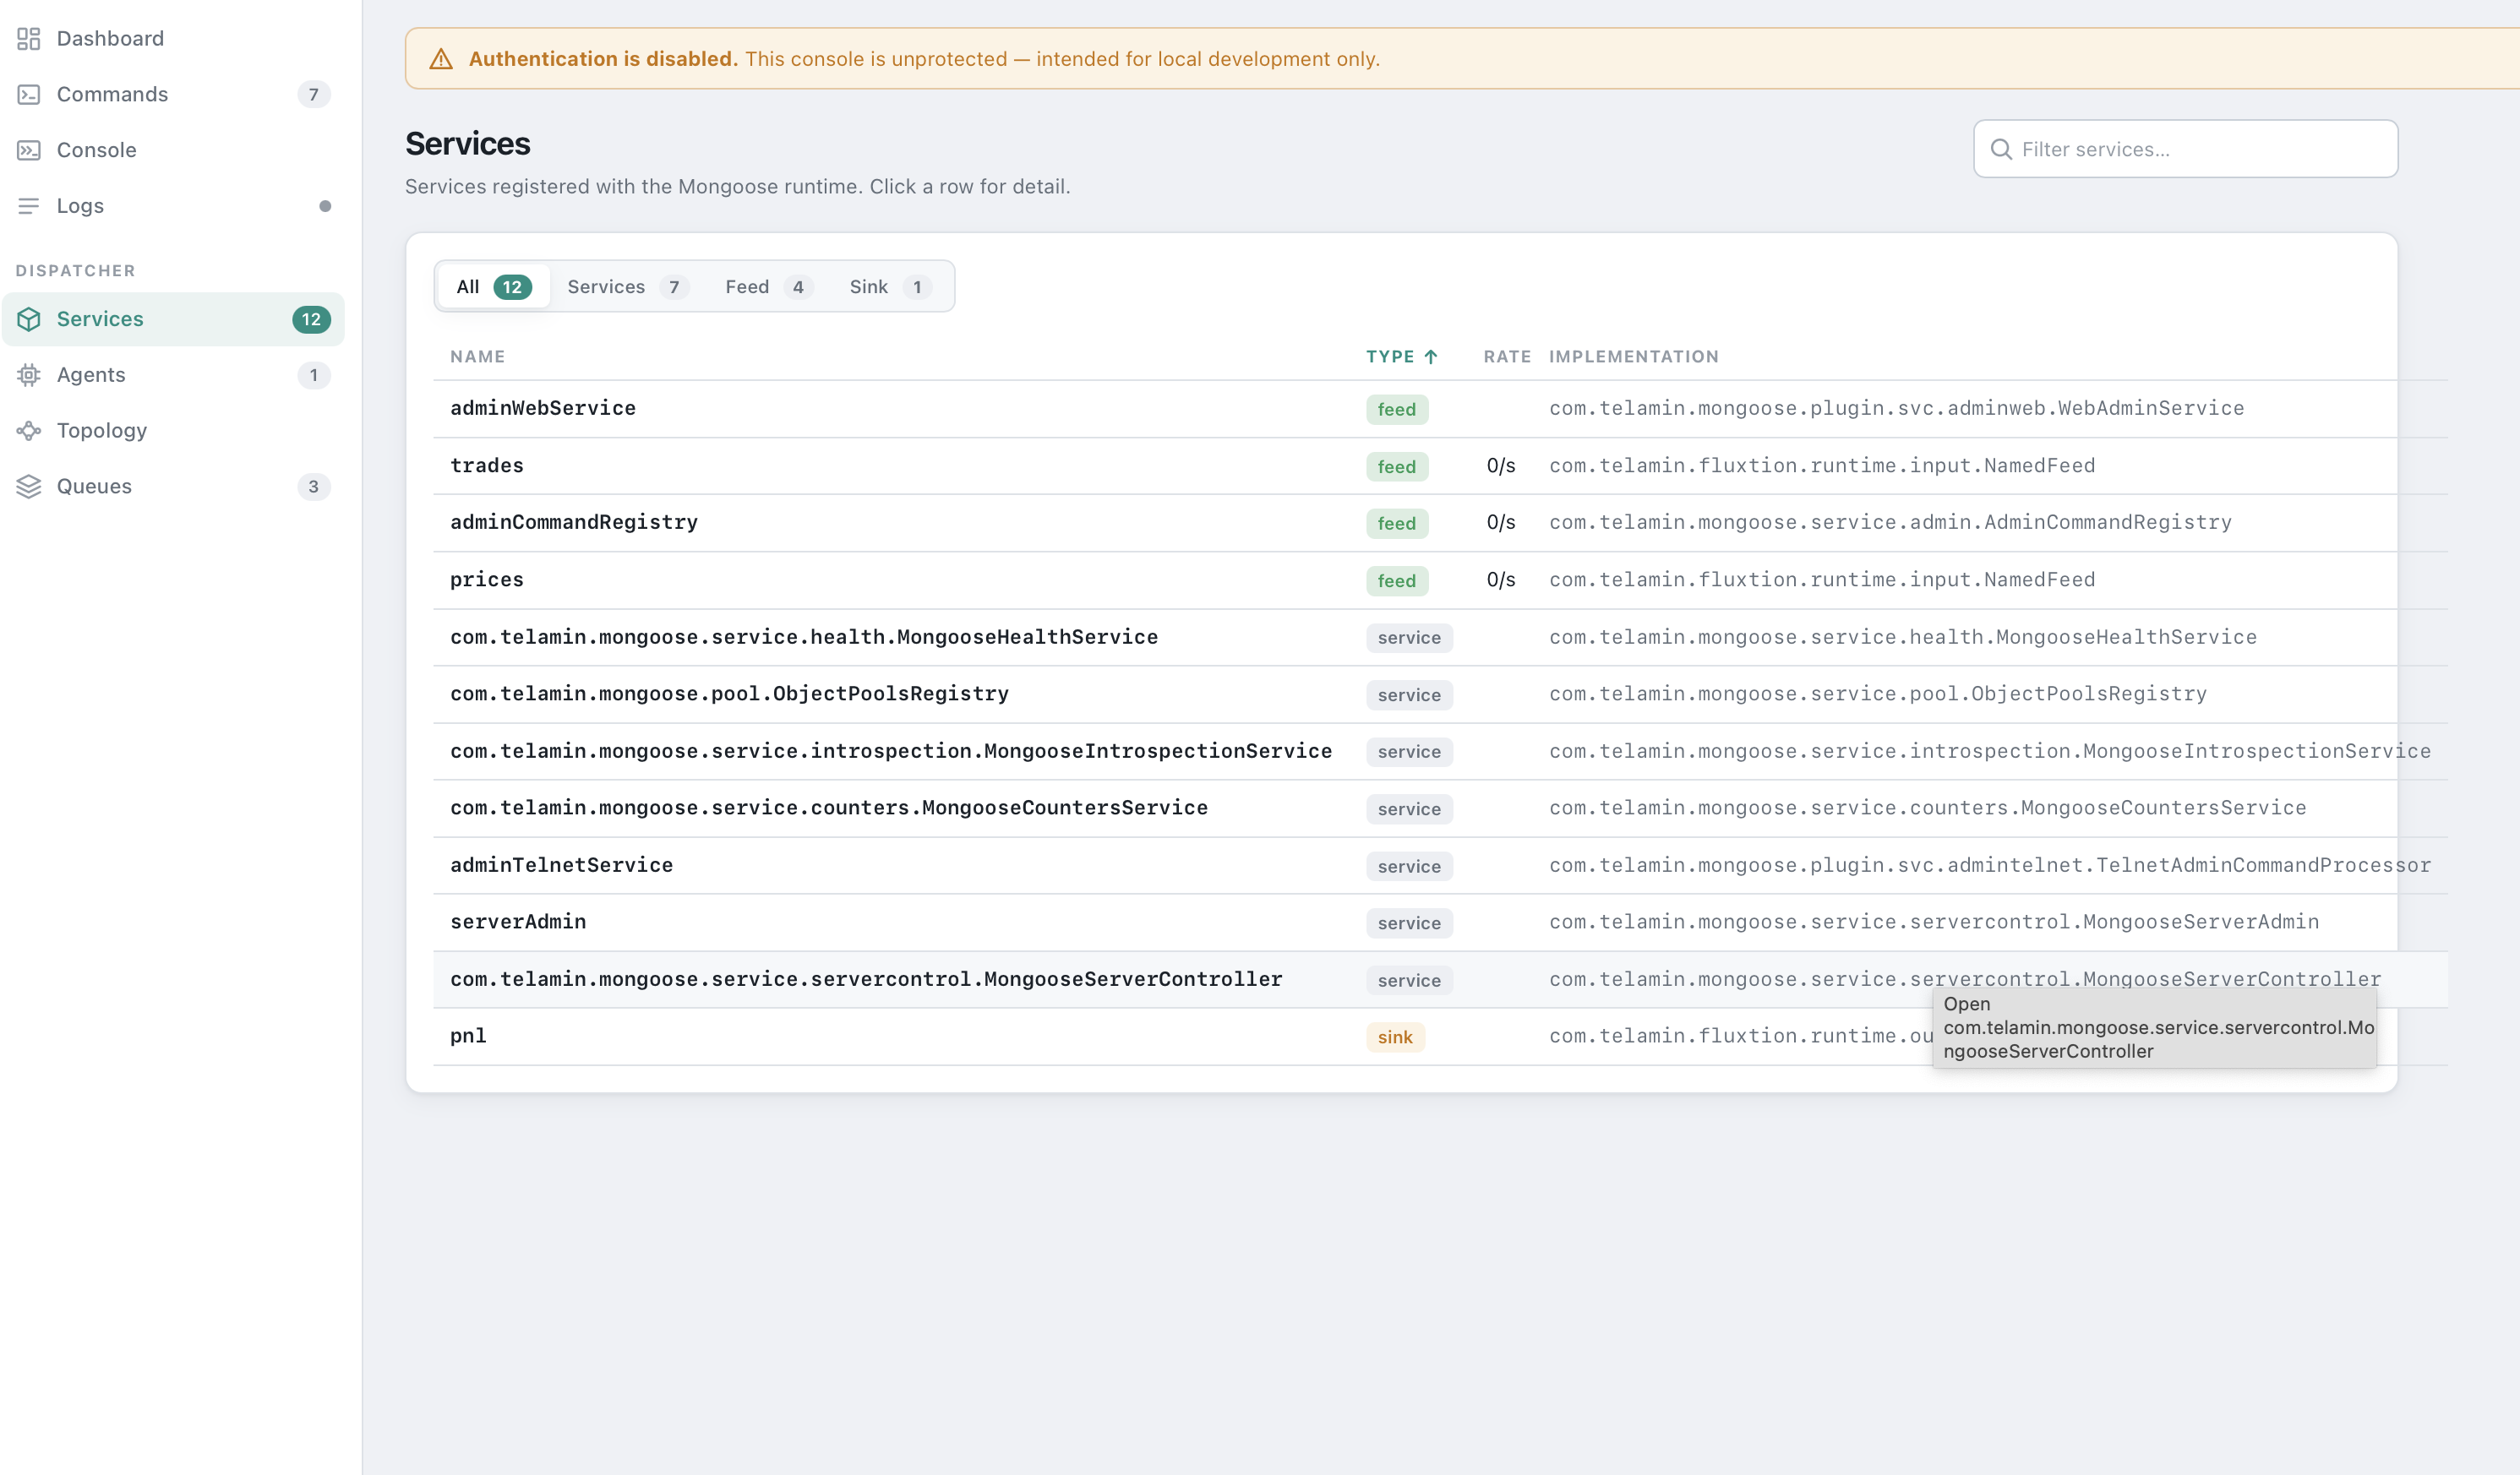Click the Topology nodes icon
This screenshot has height=1475, width=2520.
(28, 431)
